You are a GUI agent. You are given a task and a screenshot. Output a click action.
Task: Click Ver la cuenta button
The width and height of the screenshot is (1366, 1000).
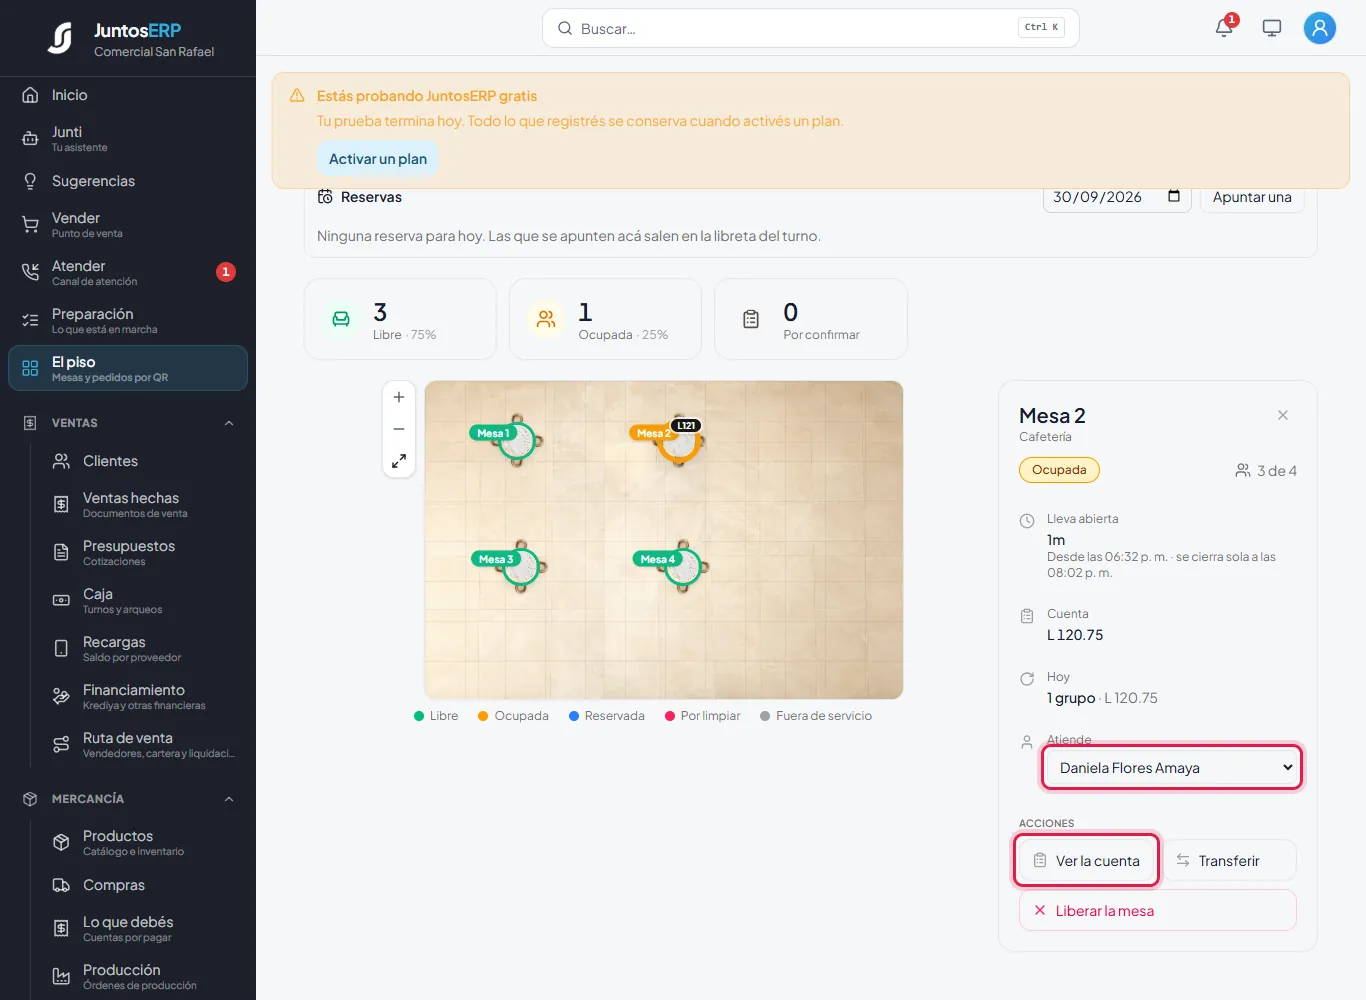[x=1087, y=860]
